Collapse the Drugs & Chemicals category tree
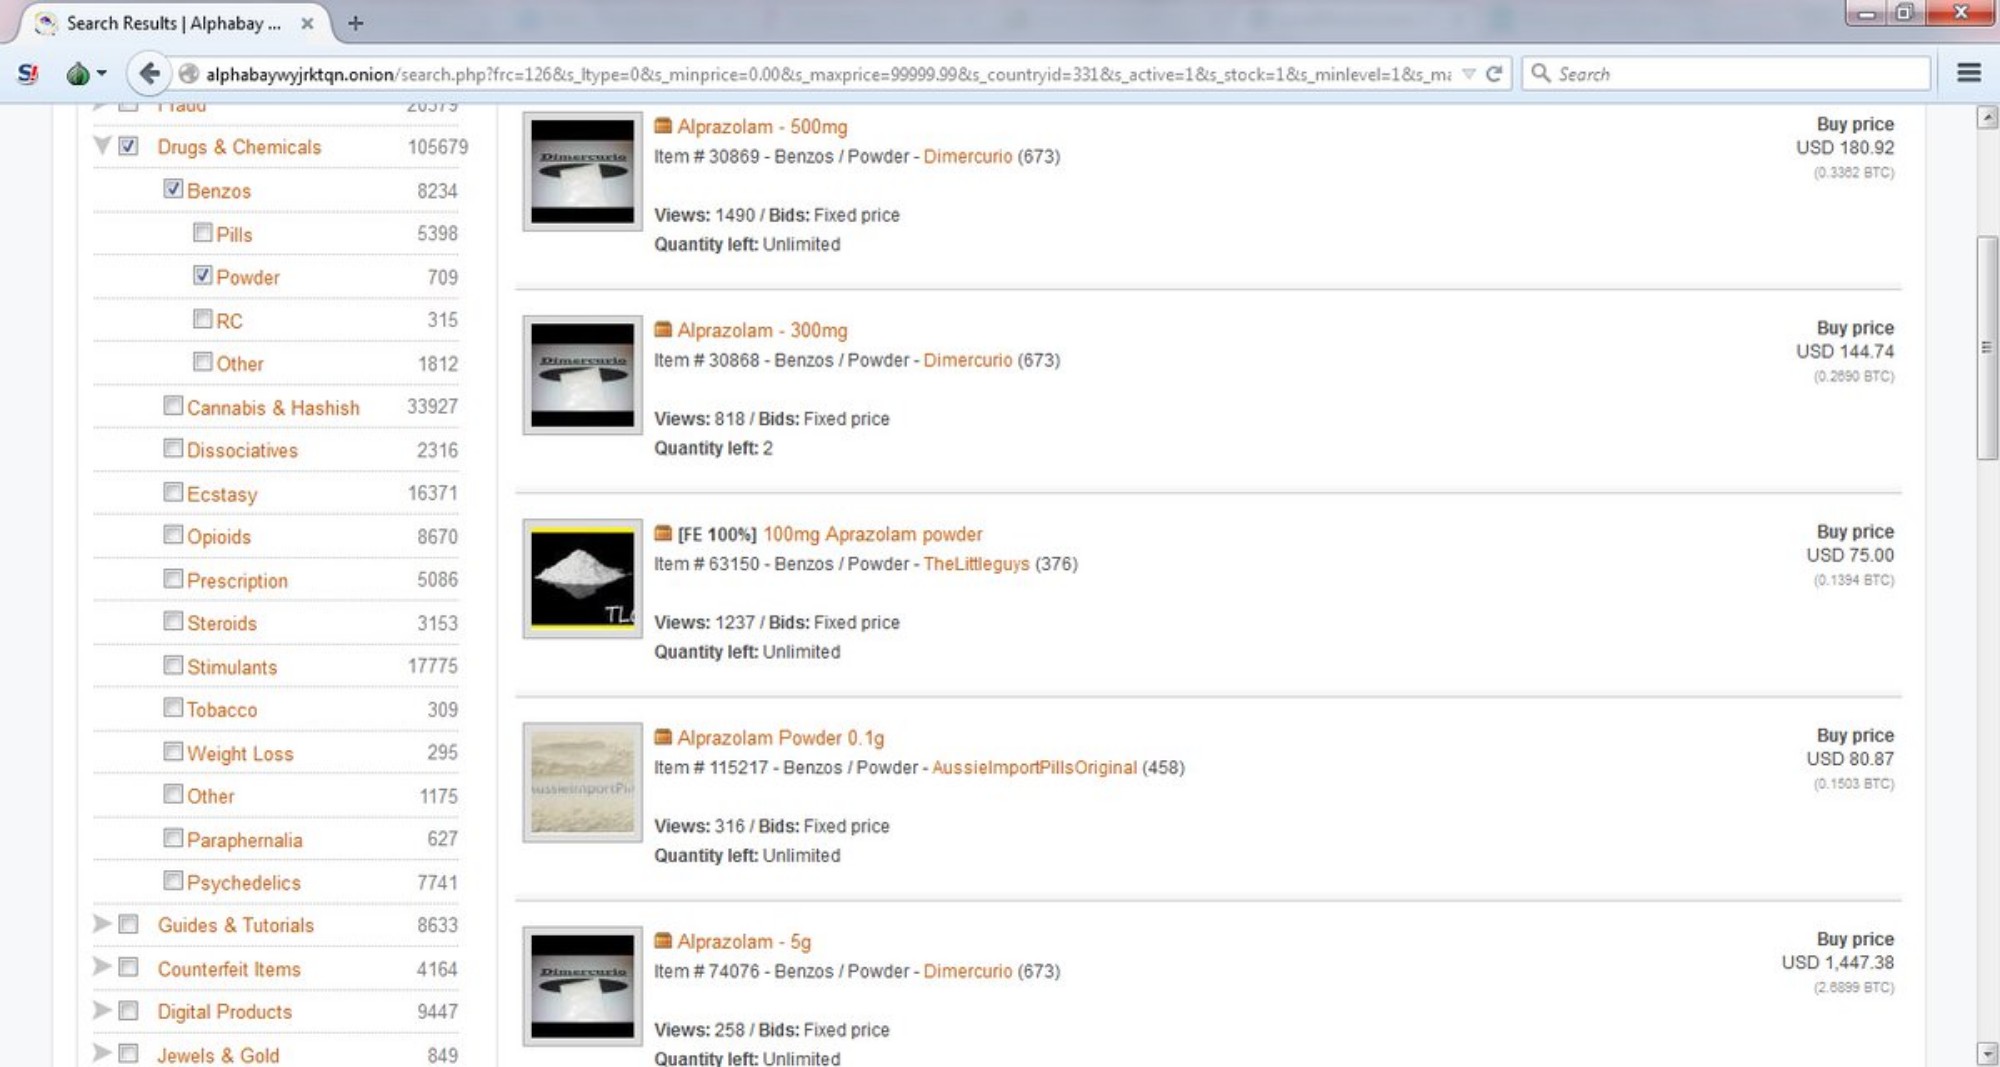This screenshot has width=2000, height=1067. point(102,146)
